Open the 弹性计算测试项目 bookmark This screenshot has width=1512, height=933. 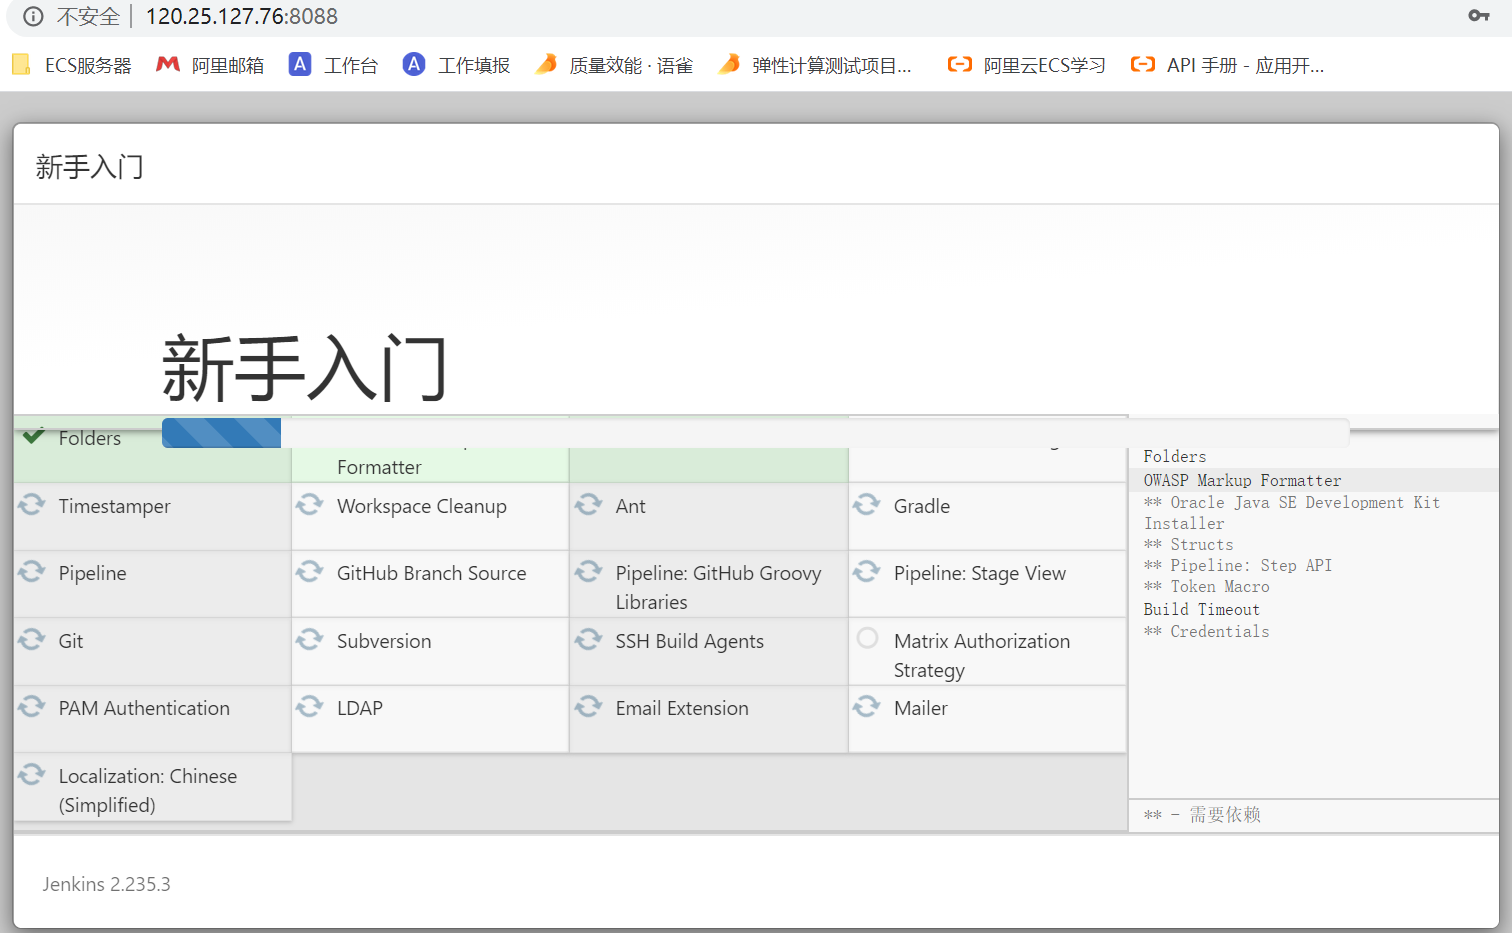(815, 65)
